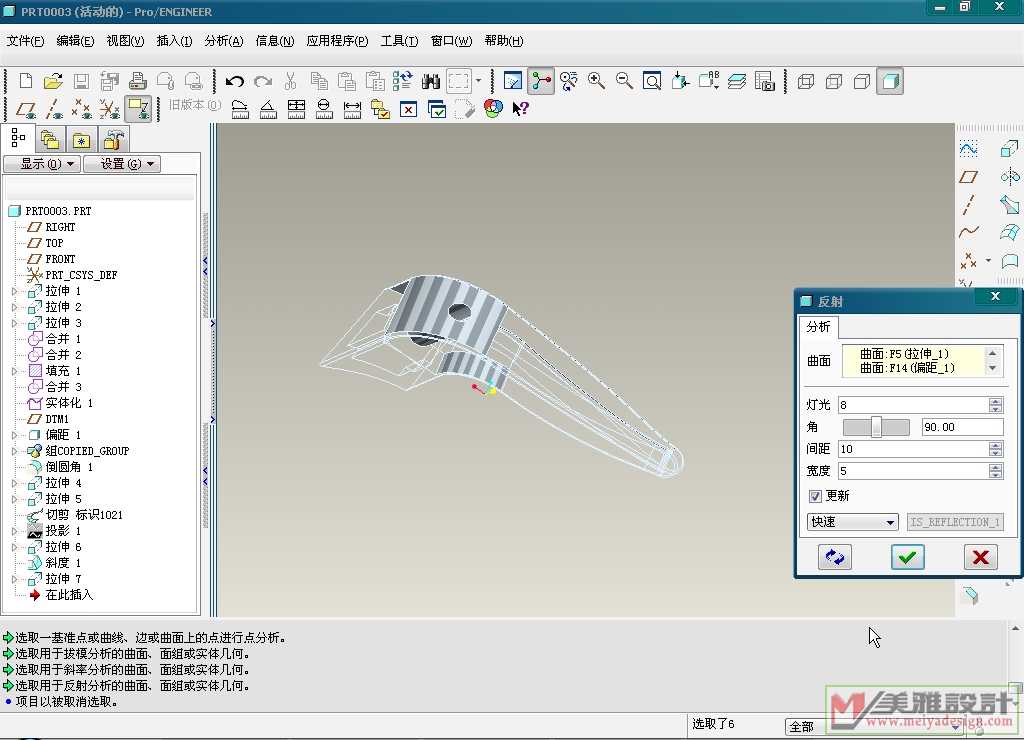Viewport: 1024px width, 740px height.
Task: Click the 灯光 value field showing 8
Action: [x=914, y=405]
